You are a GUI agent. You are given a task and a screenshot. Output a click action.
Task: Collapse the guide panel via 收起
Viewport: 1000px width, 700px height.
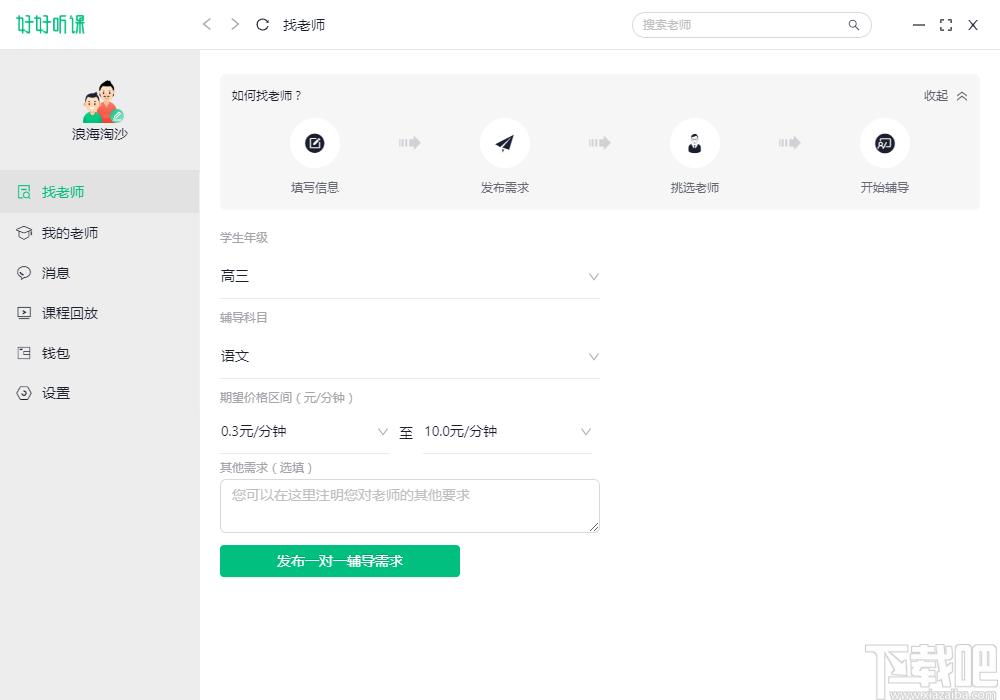tap(936, 96)
